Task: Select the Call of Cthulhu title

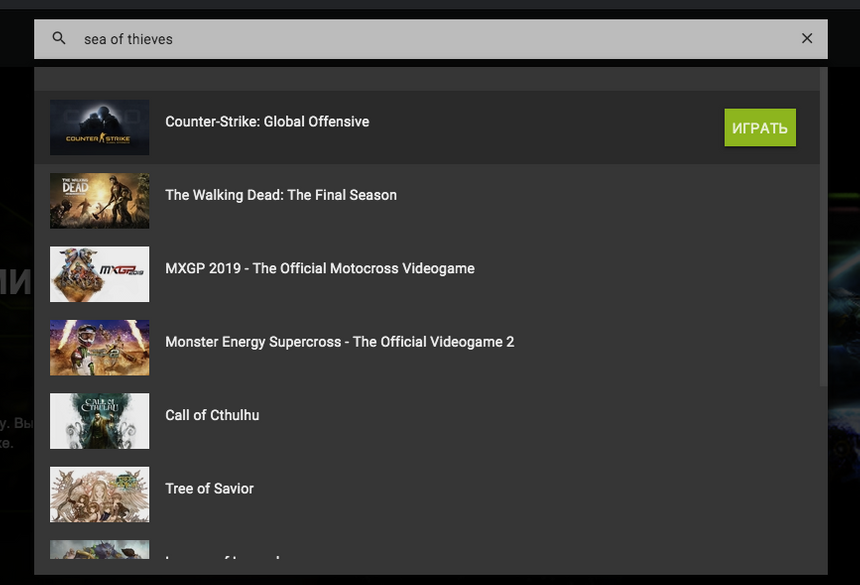Action: [212, 416]
